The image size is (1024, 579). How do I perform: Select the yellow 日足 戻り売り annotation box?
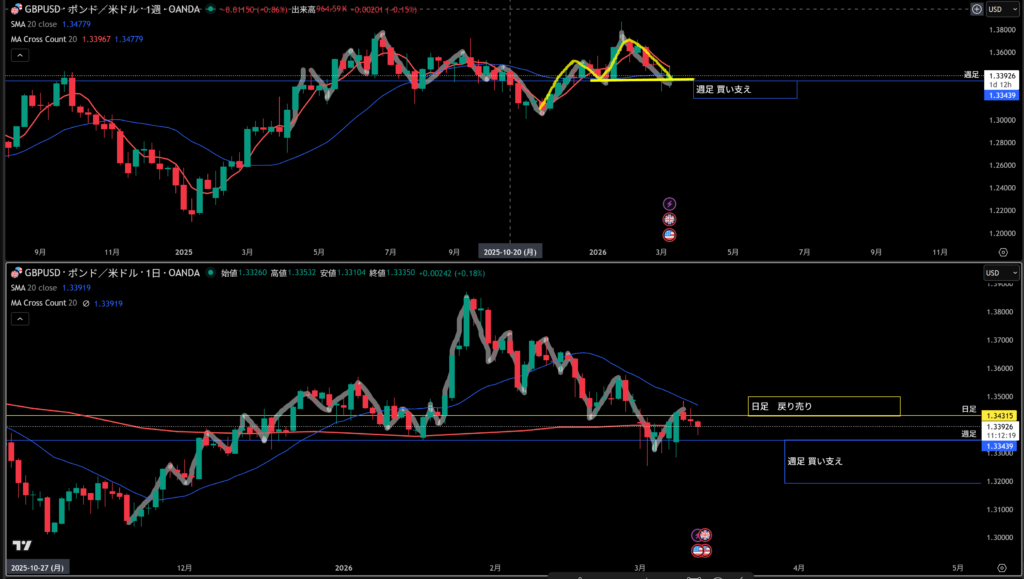point(824,406)
